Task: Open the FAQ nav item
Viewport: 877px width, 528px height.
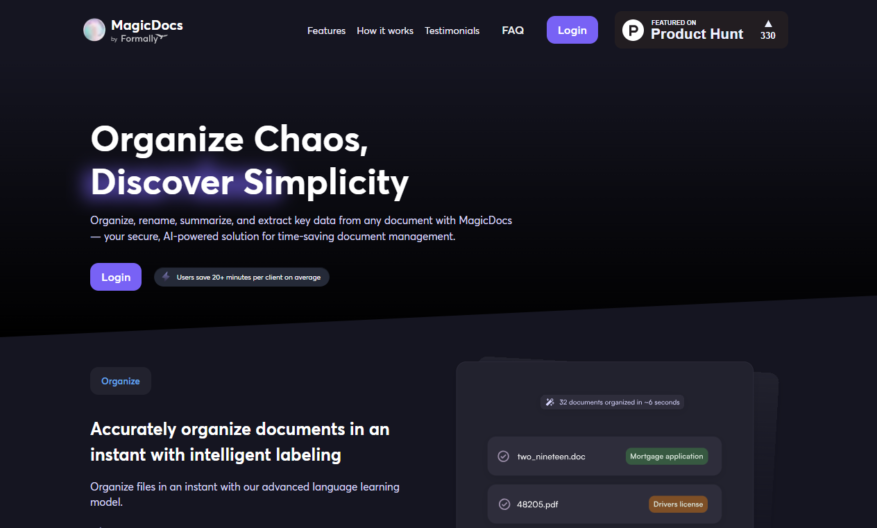Action: click(x=513, y=30)
